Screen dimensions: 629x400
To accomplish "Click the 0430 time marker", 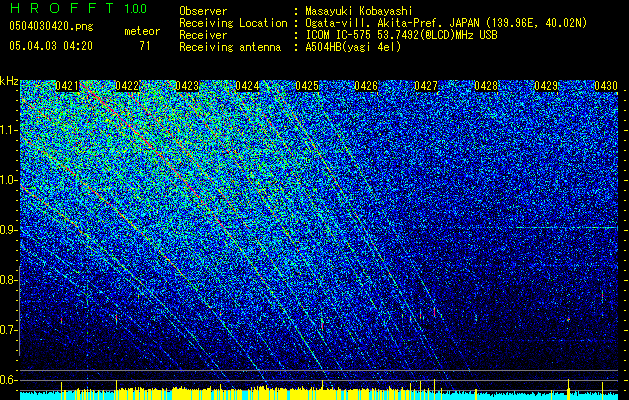I will 606,86.
